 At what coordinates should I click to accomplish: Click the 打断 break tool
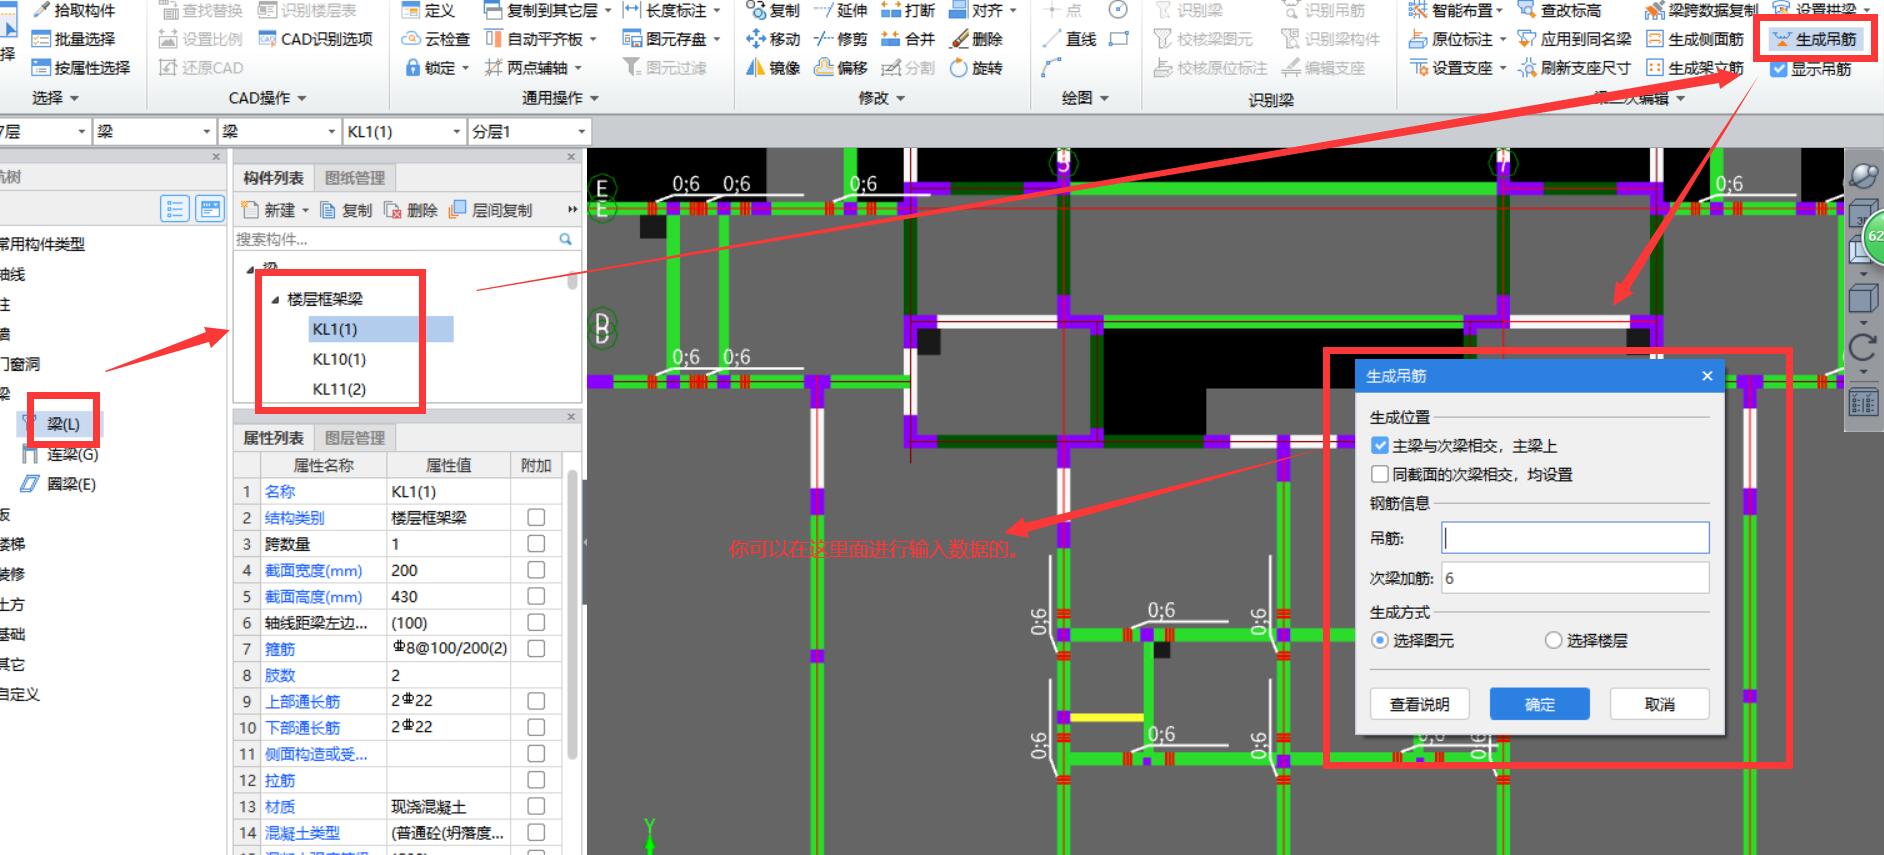(907, 10)
